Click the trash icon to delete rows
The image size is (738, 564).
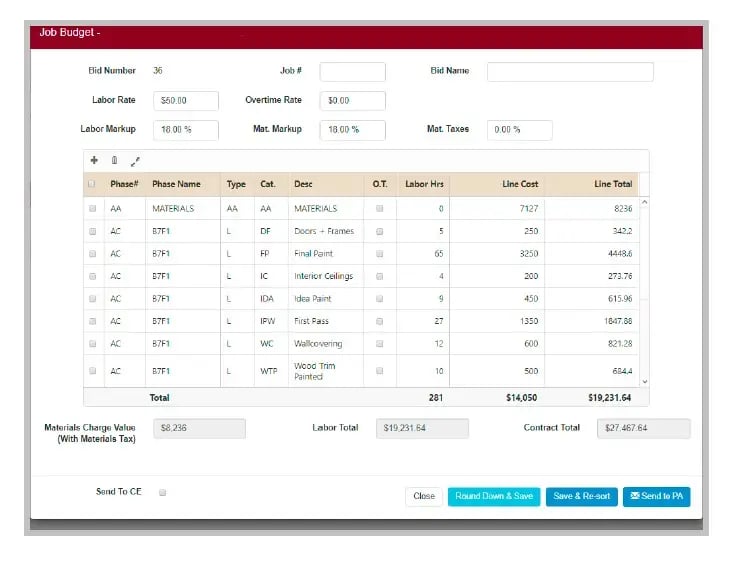[x=114, y=160]
